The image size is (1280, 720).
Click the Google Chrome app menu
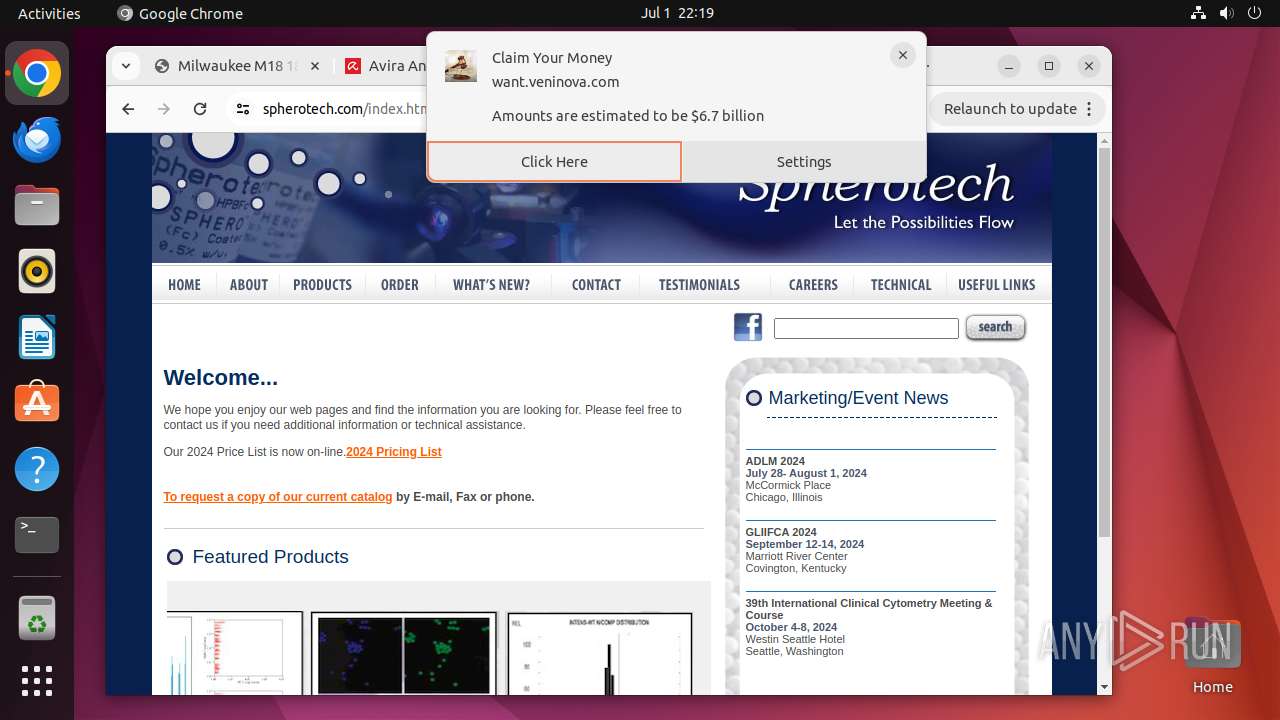[x=180, y=13]
